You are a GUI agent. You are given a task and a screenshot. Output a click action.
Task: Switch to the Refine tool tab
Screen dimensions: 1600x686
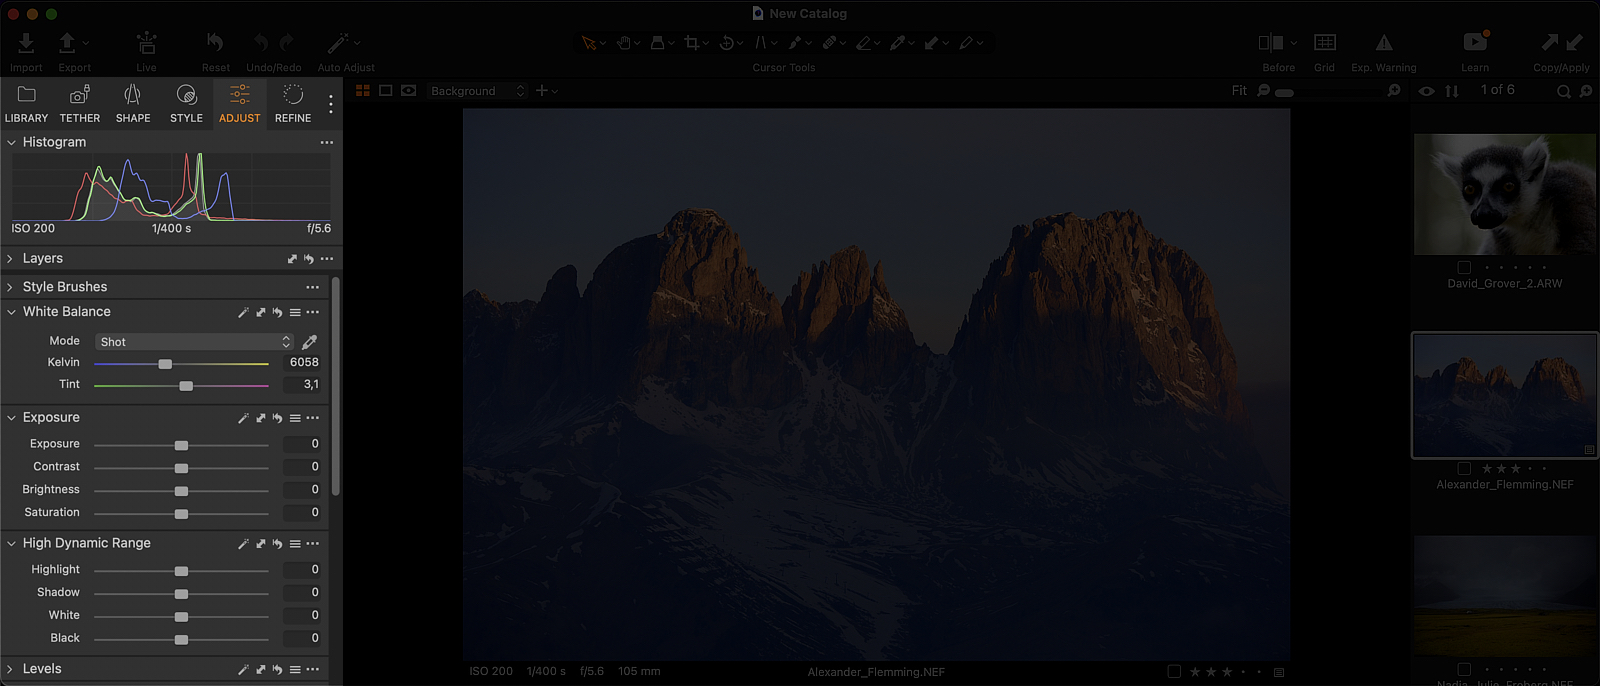pos(293,104)
